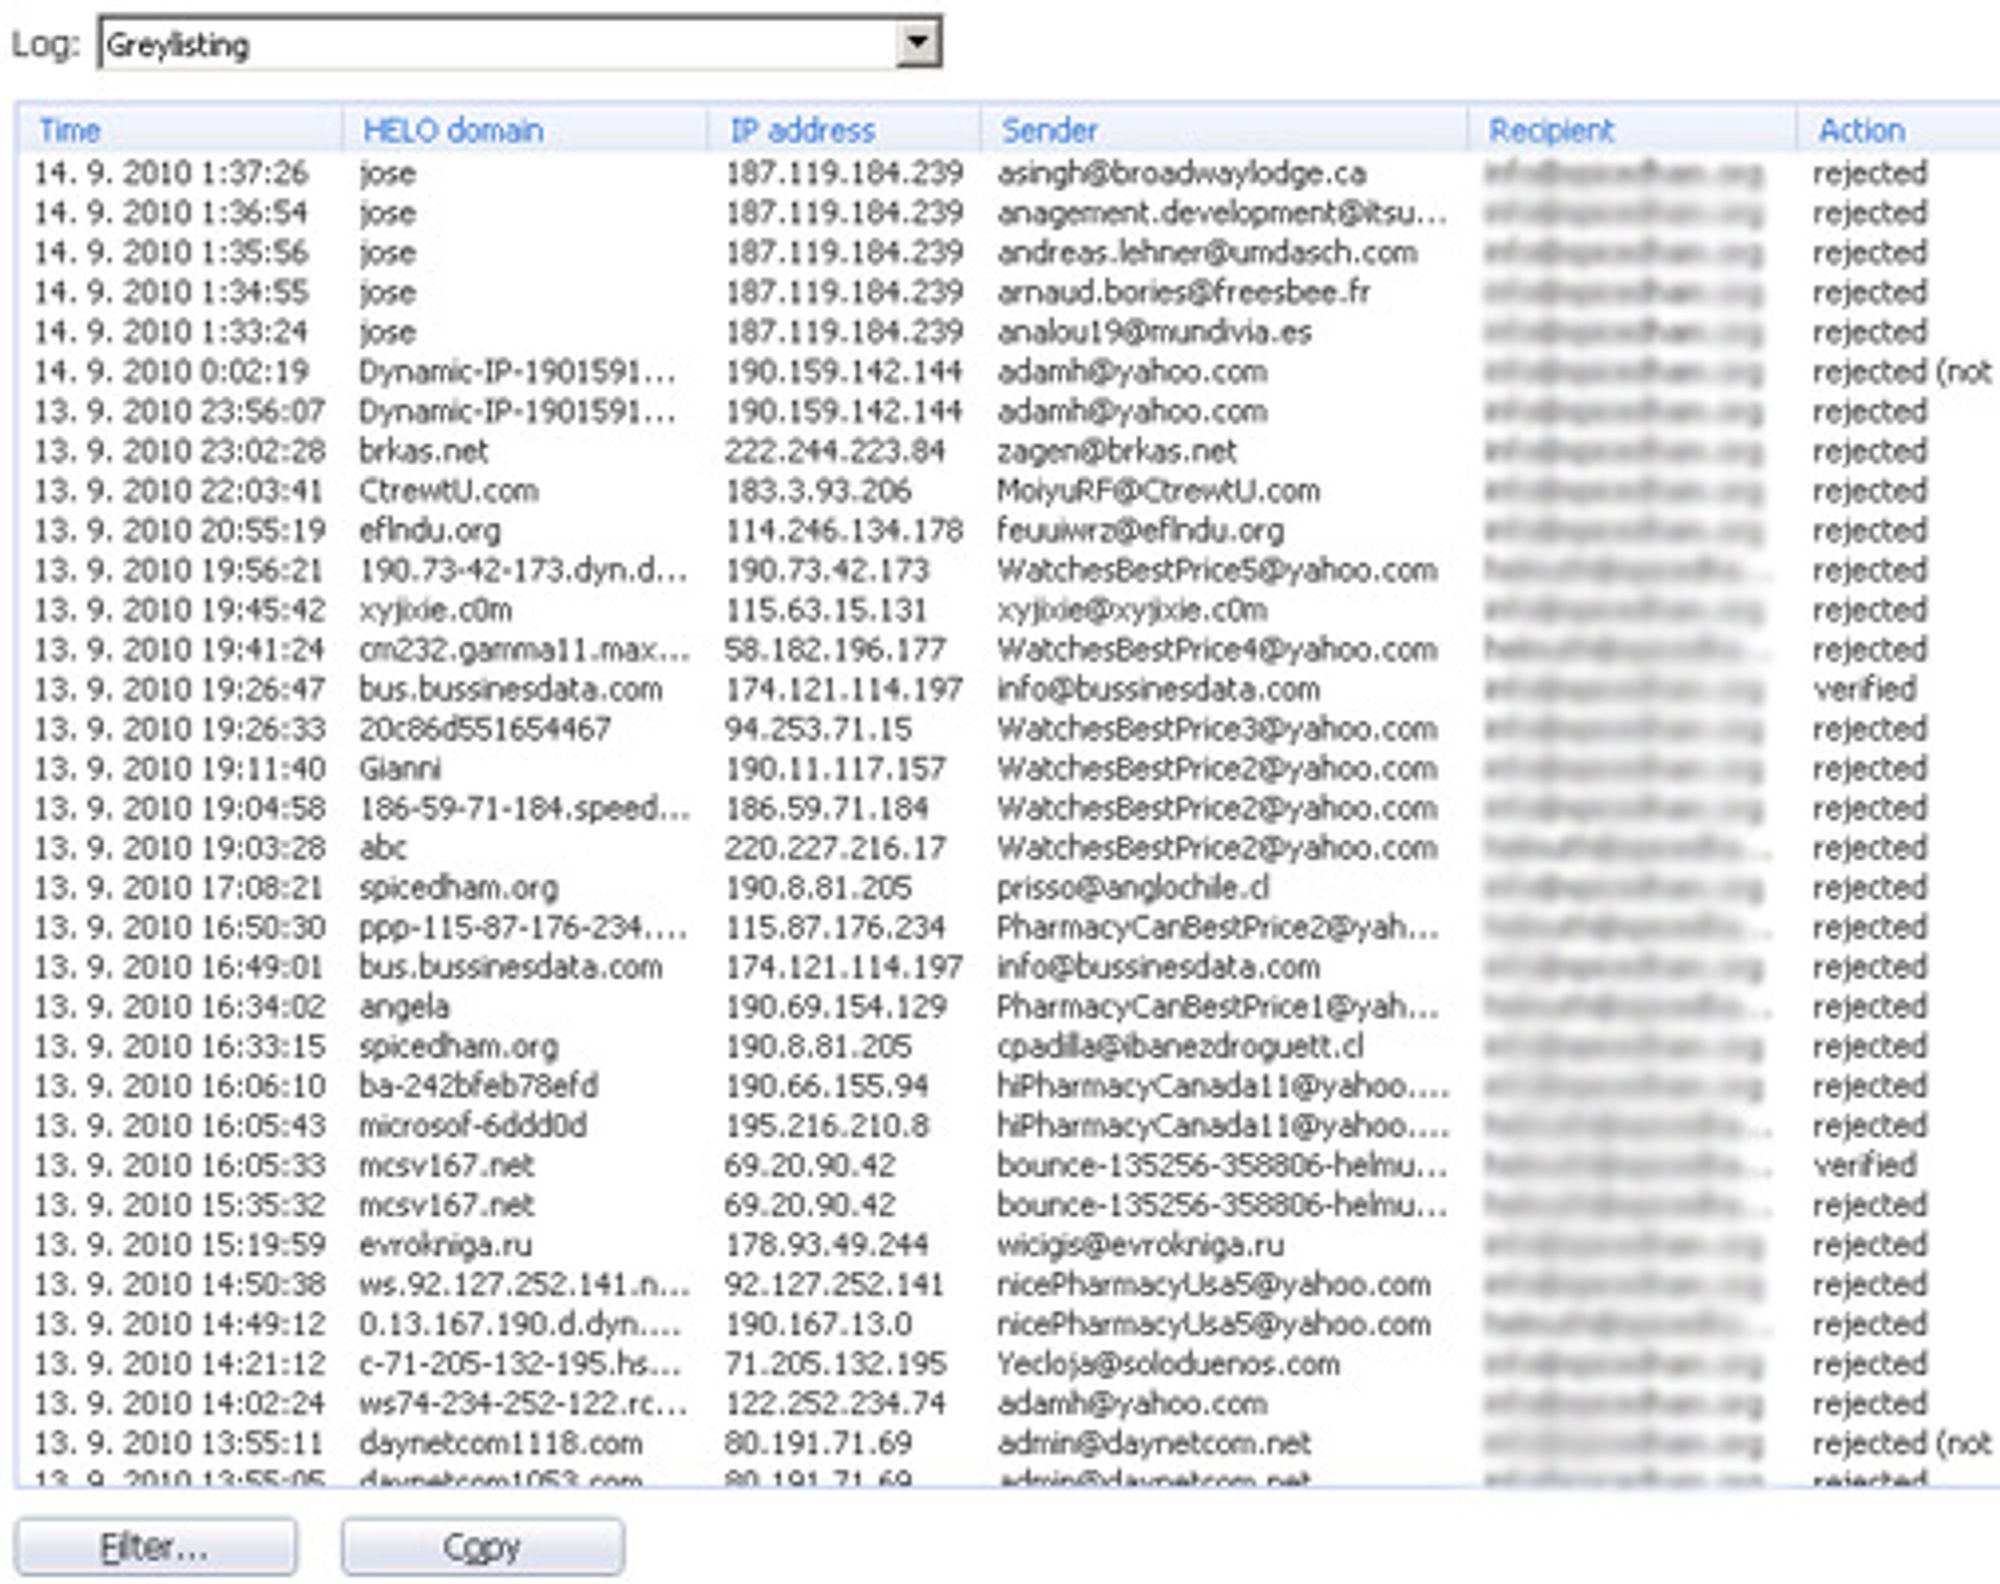Open the Log dropdown arrow
Screen dimensions: 2000x1584
tap(917, 43)
